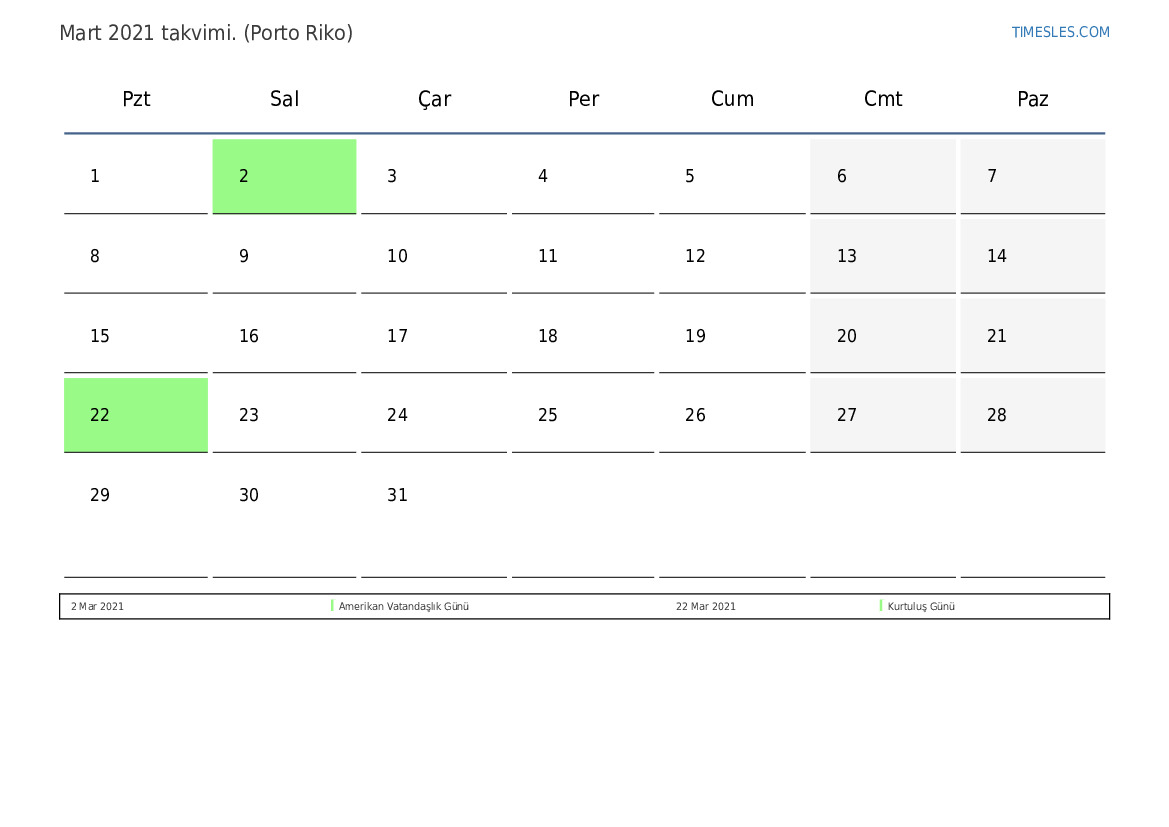Select Saturday March 6 cell
The image size is (1169, 827).
pos(883,176)
